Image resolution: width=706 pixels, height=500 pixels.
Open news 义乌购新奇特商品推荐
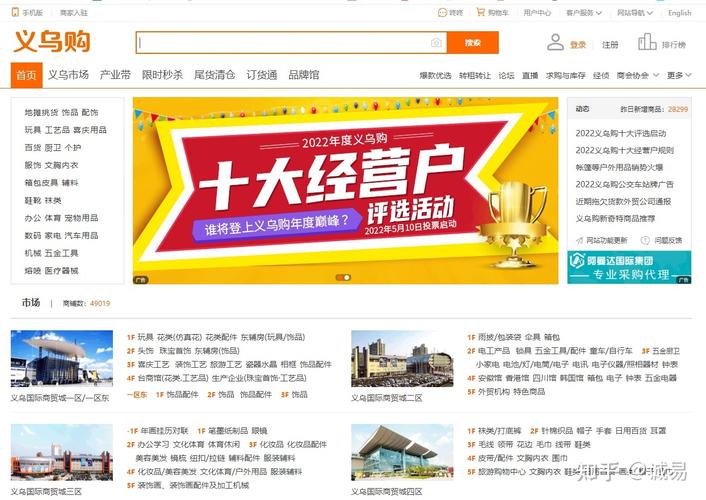click(615, 218)
